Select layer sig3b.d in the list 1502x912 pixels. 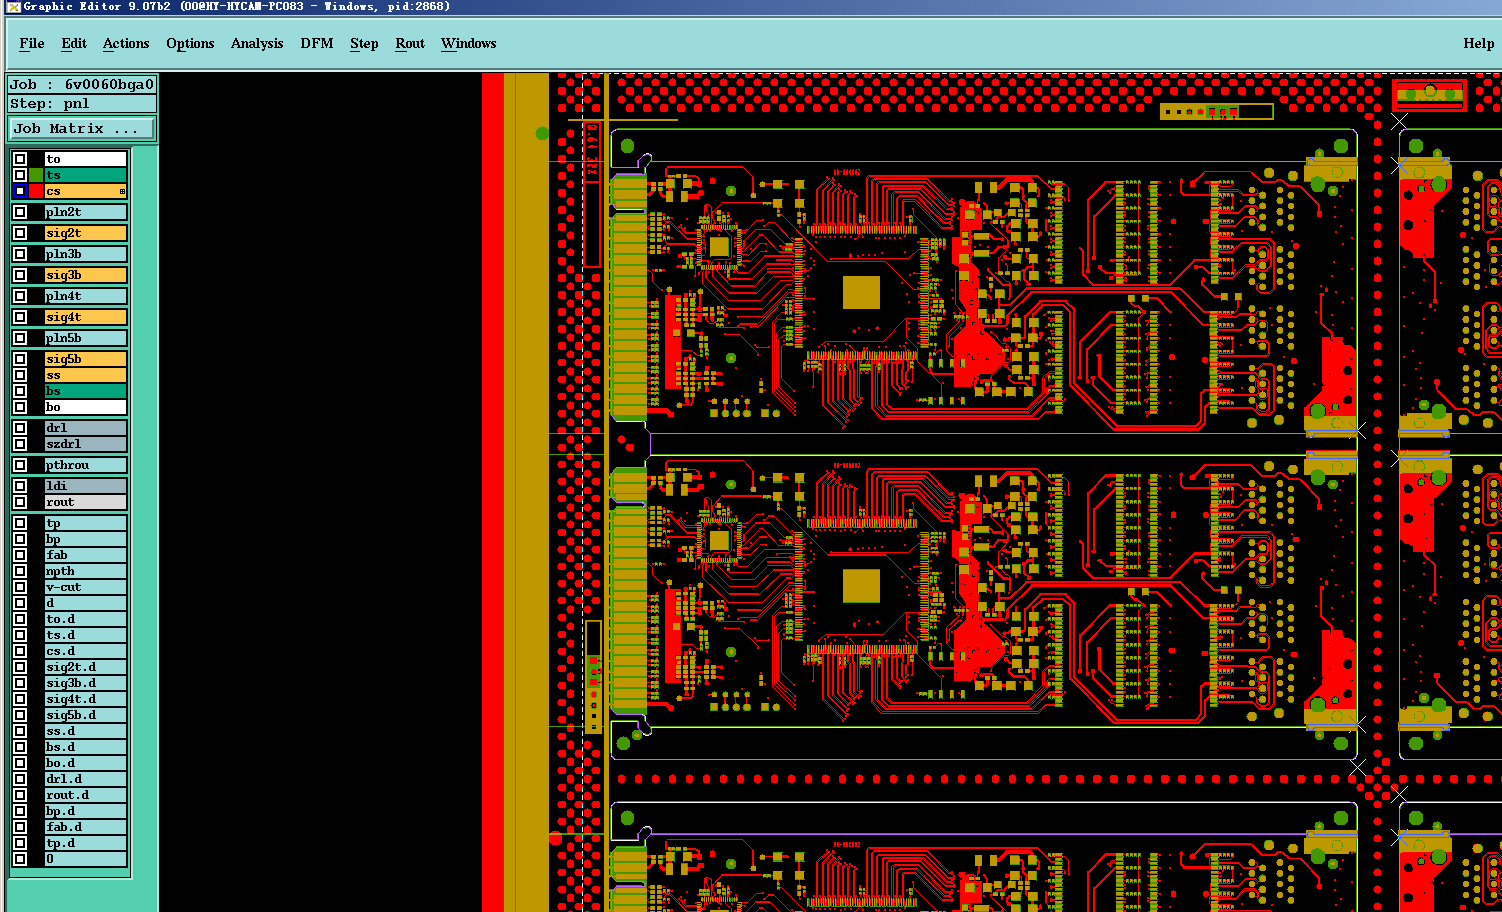click(x=85, y=683)
